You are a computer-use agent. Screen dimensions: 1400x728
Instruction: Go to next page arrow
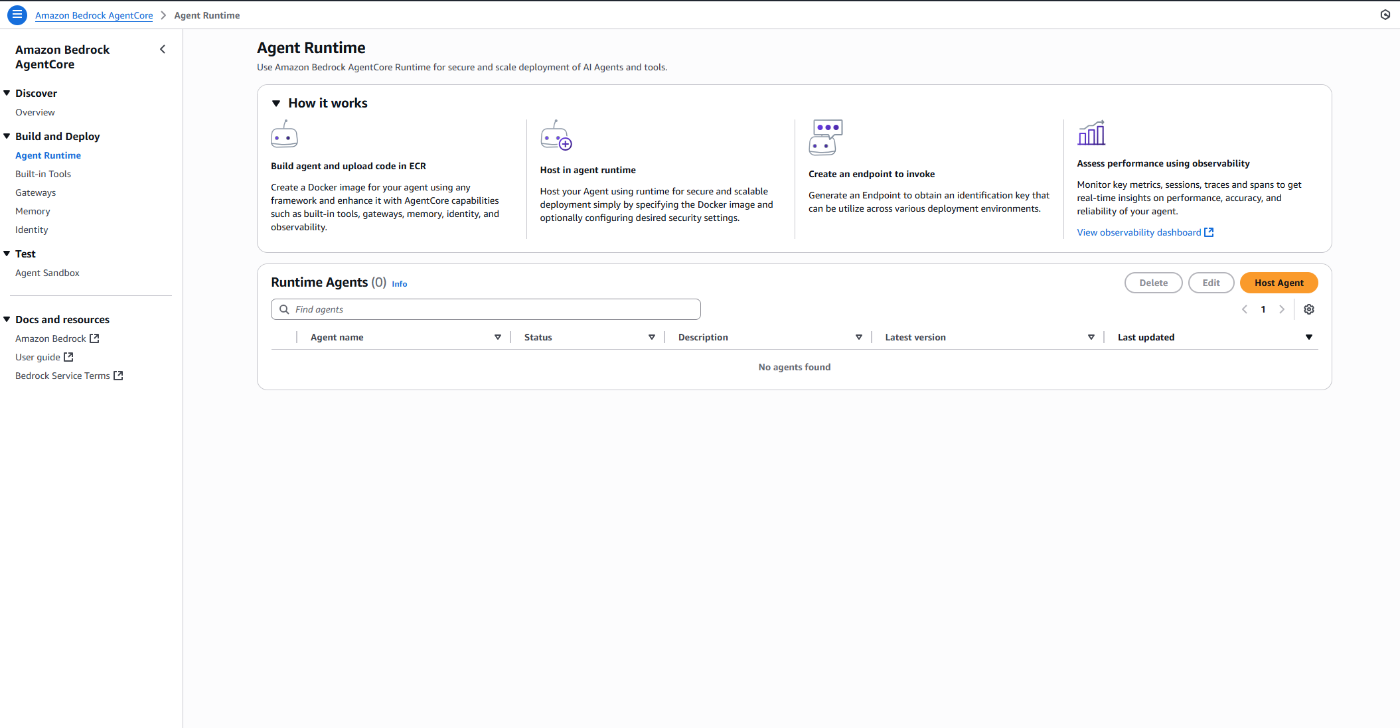tap(1282, 310)
